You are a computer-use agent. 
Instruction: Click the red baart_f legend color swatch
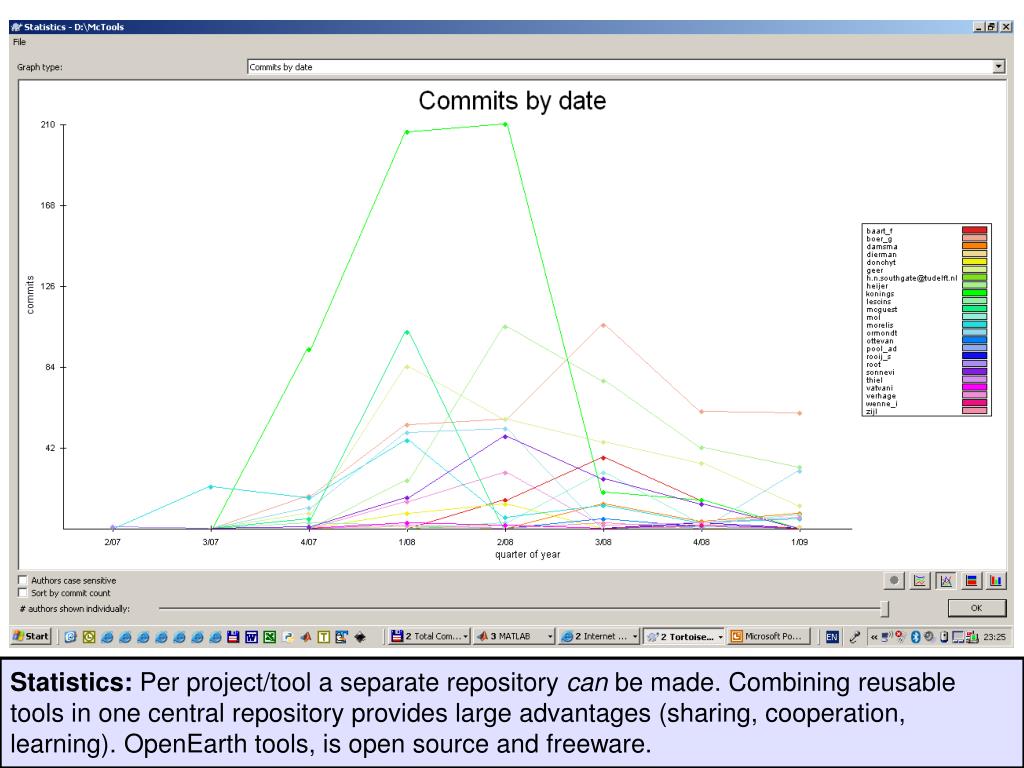click(974, 230)
